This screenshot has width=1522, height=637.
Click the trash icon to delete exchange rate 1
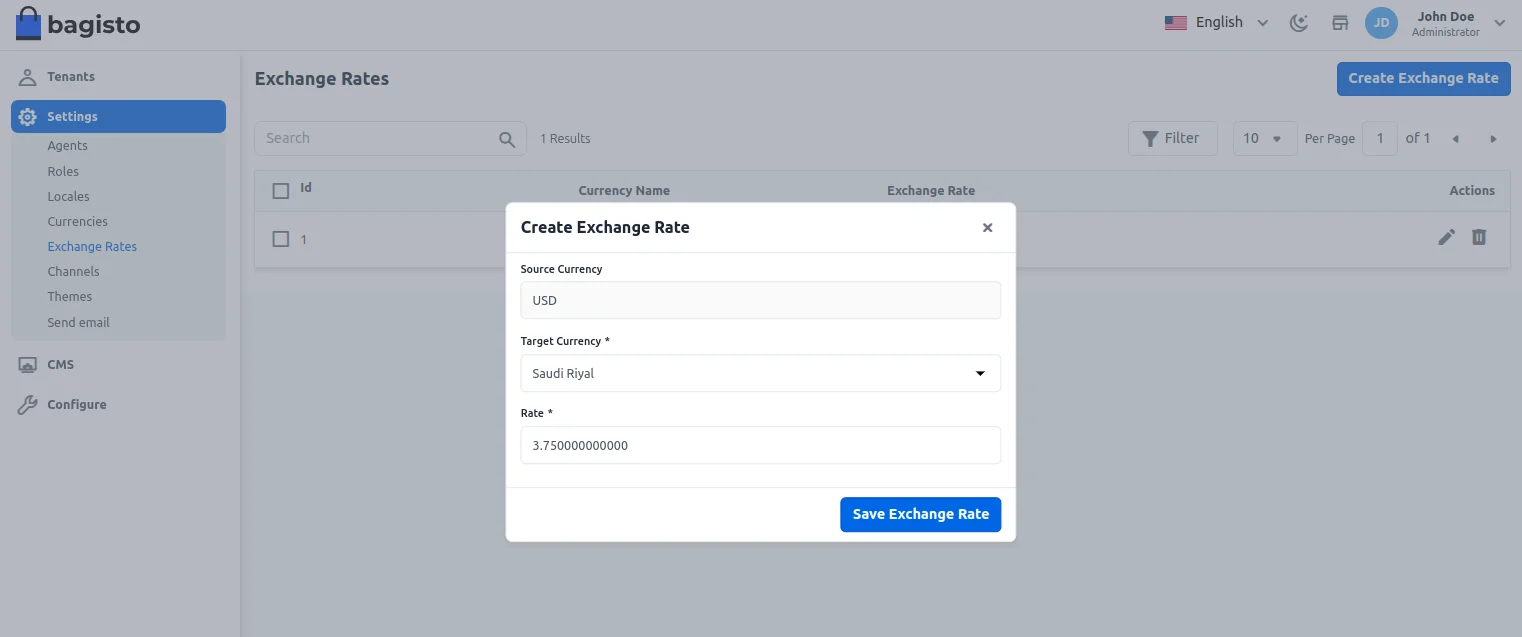tap(1479, 238)
